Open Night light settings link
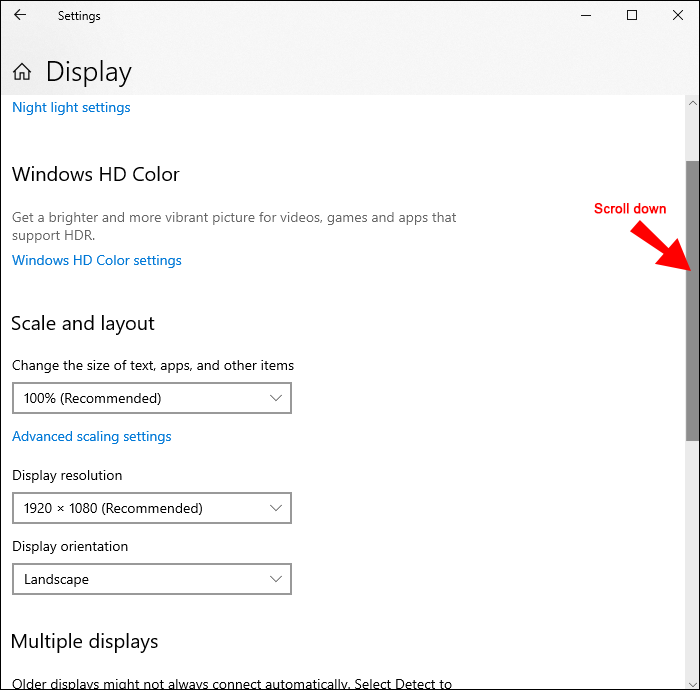Image resolution: width=700 pixels, height=690 pixels. point(71,108)
